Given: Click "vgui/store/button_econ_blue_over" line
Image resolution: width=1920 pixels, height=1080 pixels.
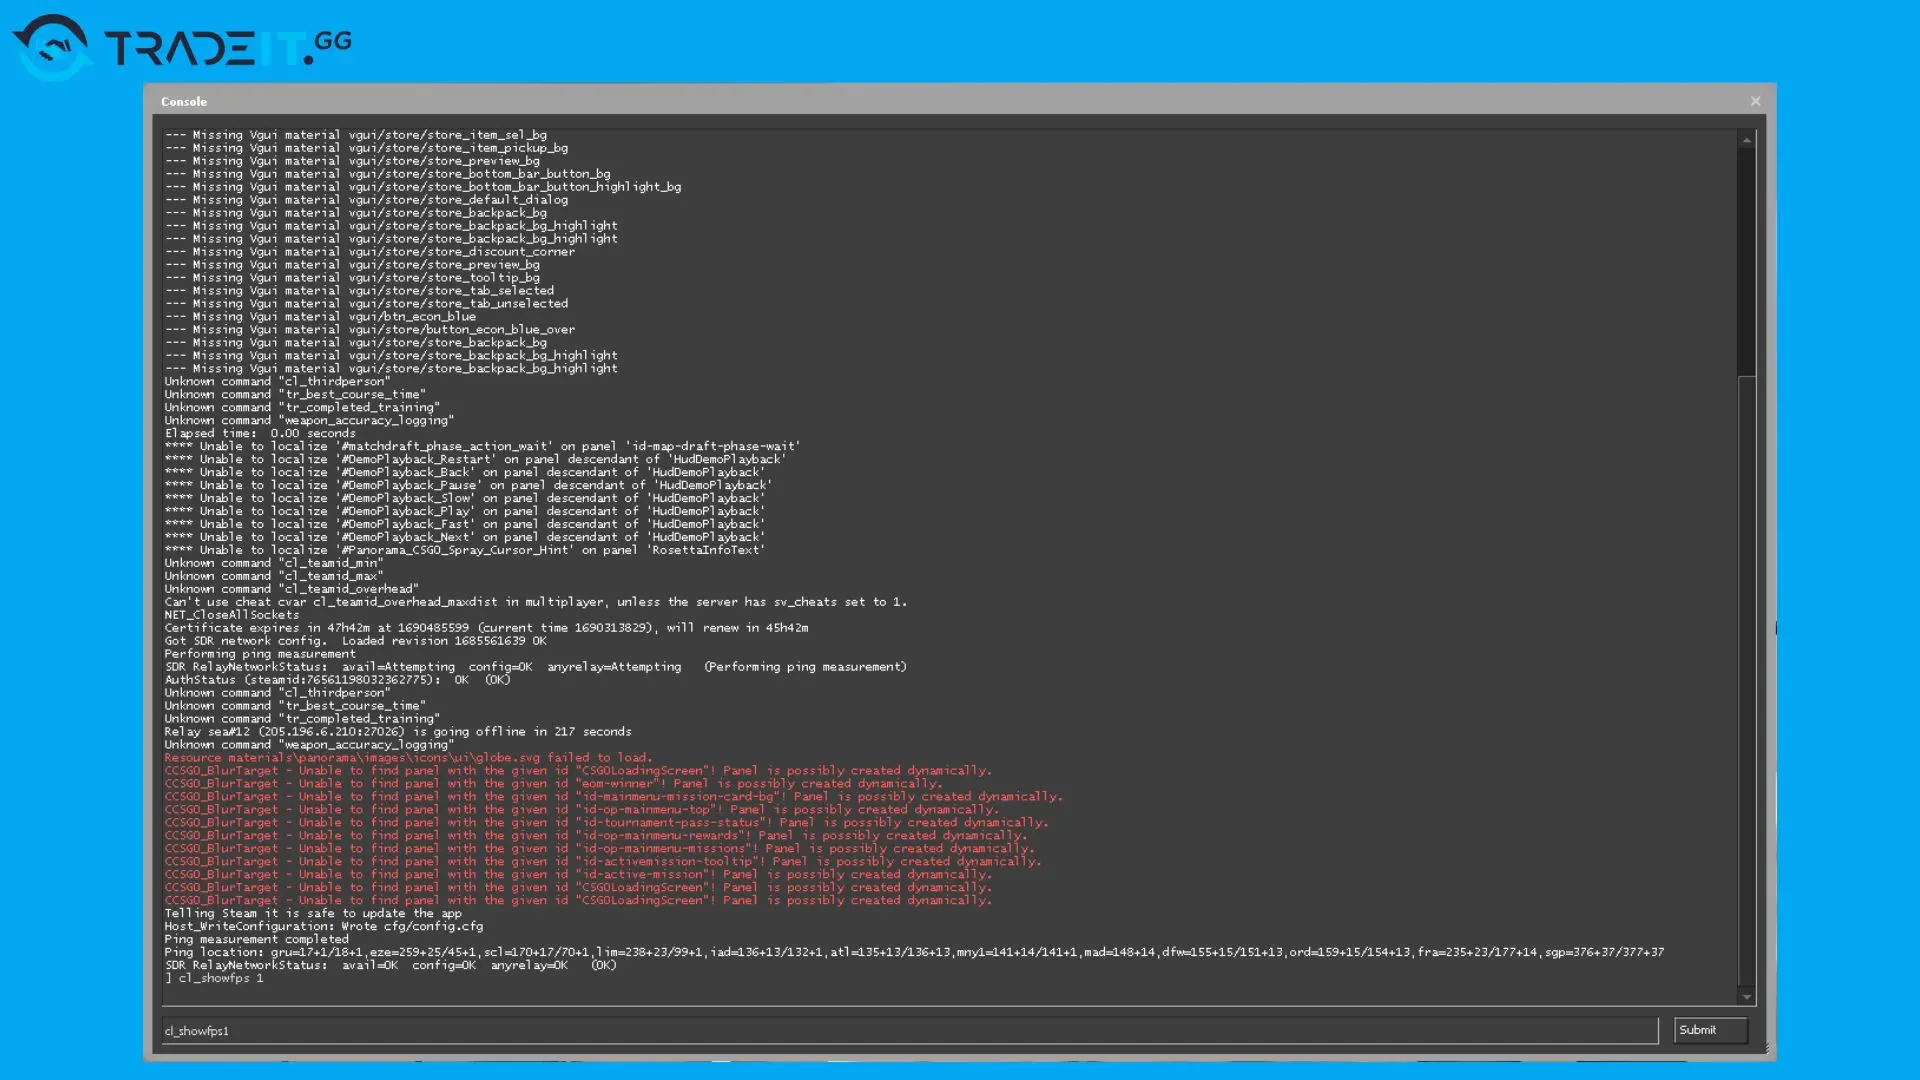Looking at the screenshot, I should click(370, 329).
